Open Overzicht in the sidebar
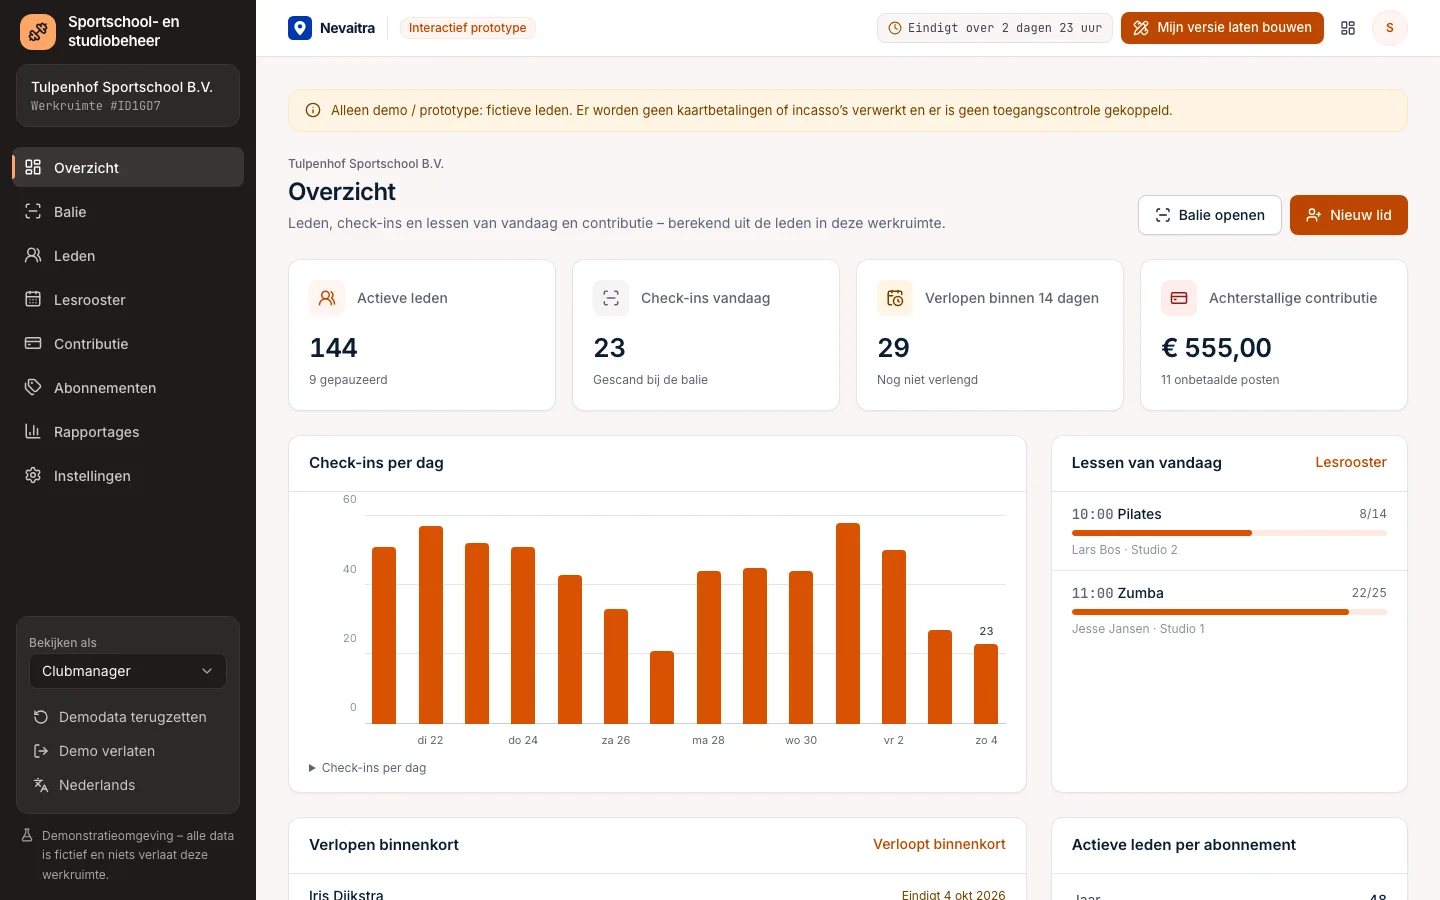Image resolution: width=1440 pixels, height=900 pixels. click(x=128, y=167)
